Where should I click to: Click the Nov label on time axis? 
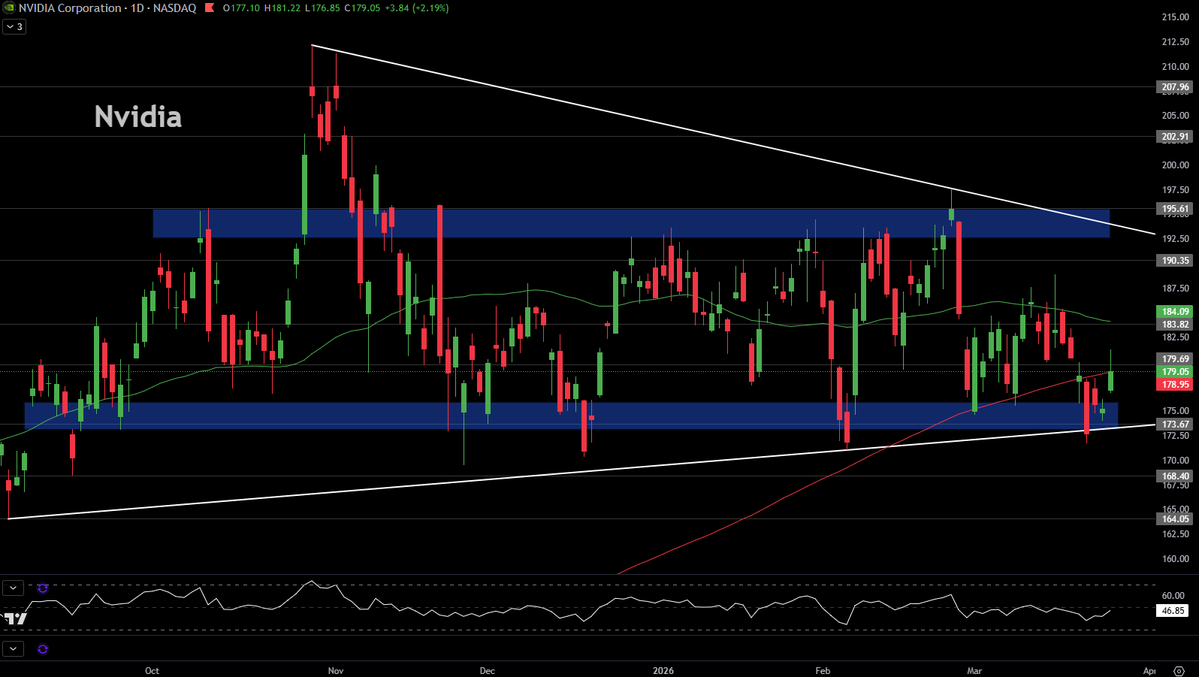[336, 671]
